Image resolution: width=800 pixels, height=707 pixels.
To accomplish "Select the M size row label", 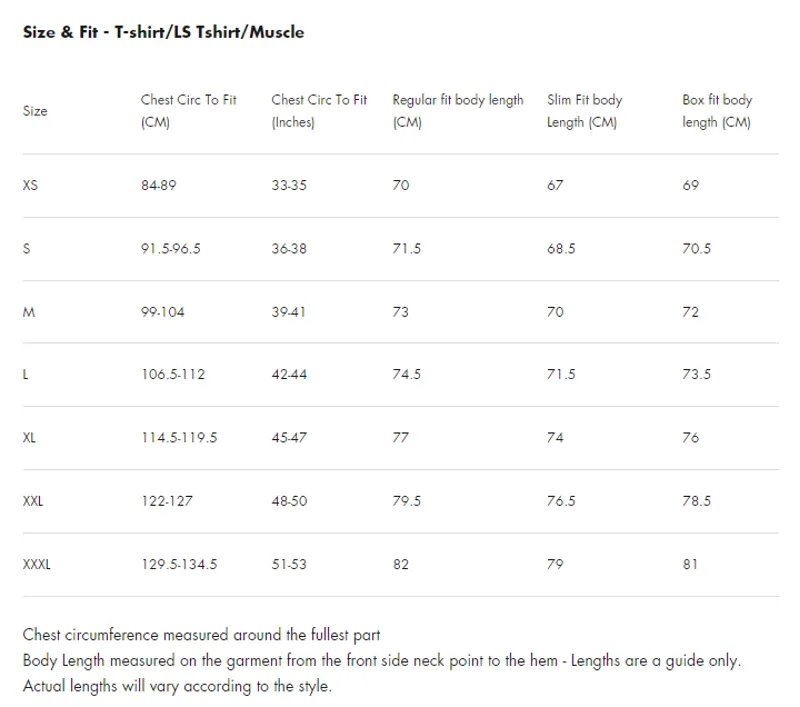I will pyautogui.click(x=29, y=312).
